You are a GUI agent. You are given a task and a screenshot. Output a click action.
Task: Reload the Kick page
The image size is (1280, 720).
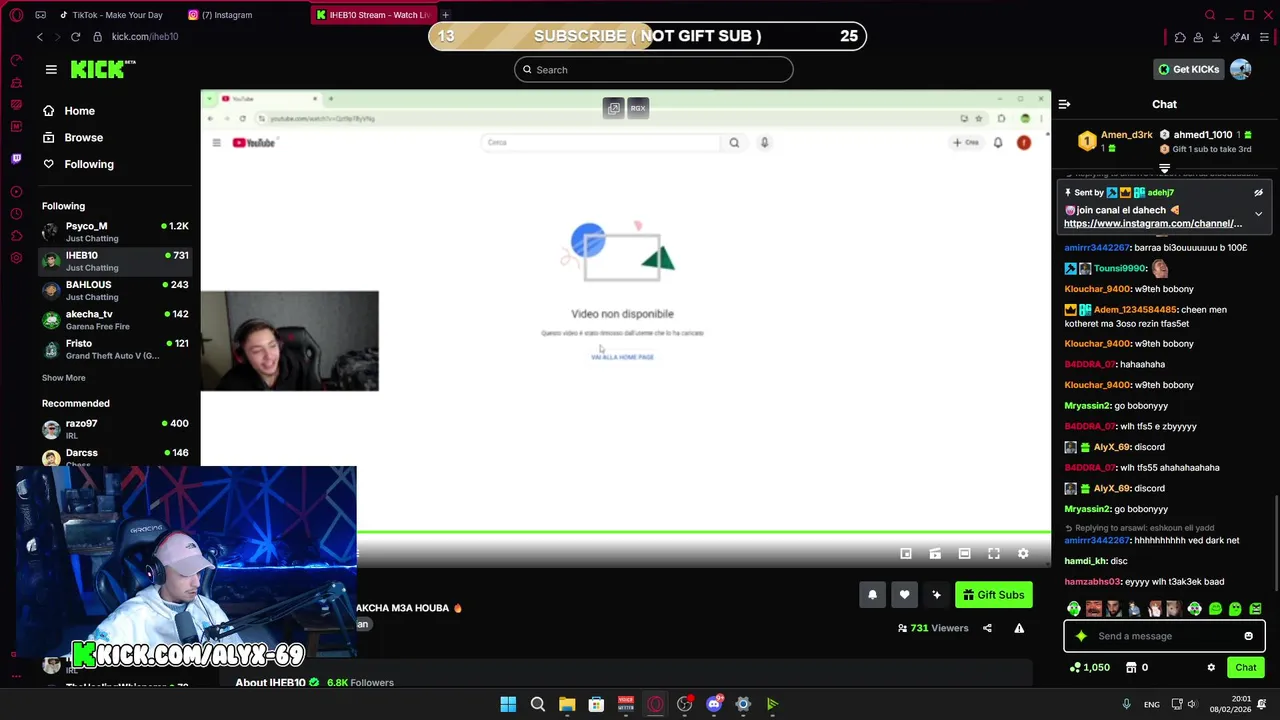(x=75, y=37)
